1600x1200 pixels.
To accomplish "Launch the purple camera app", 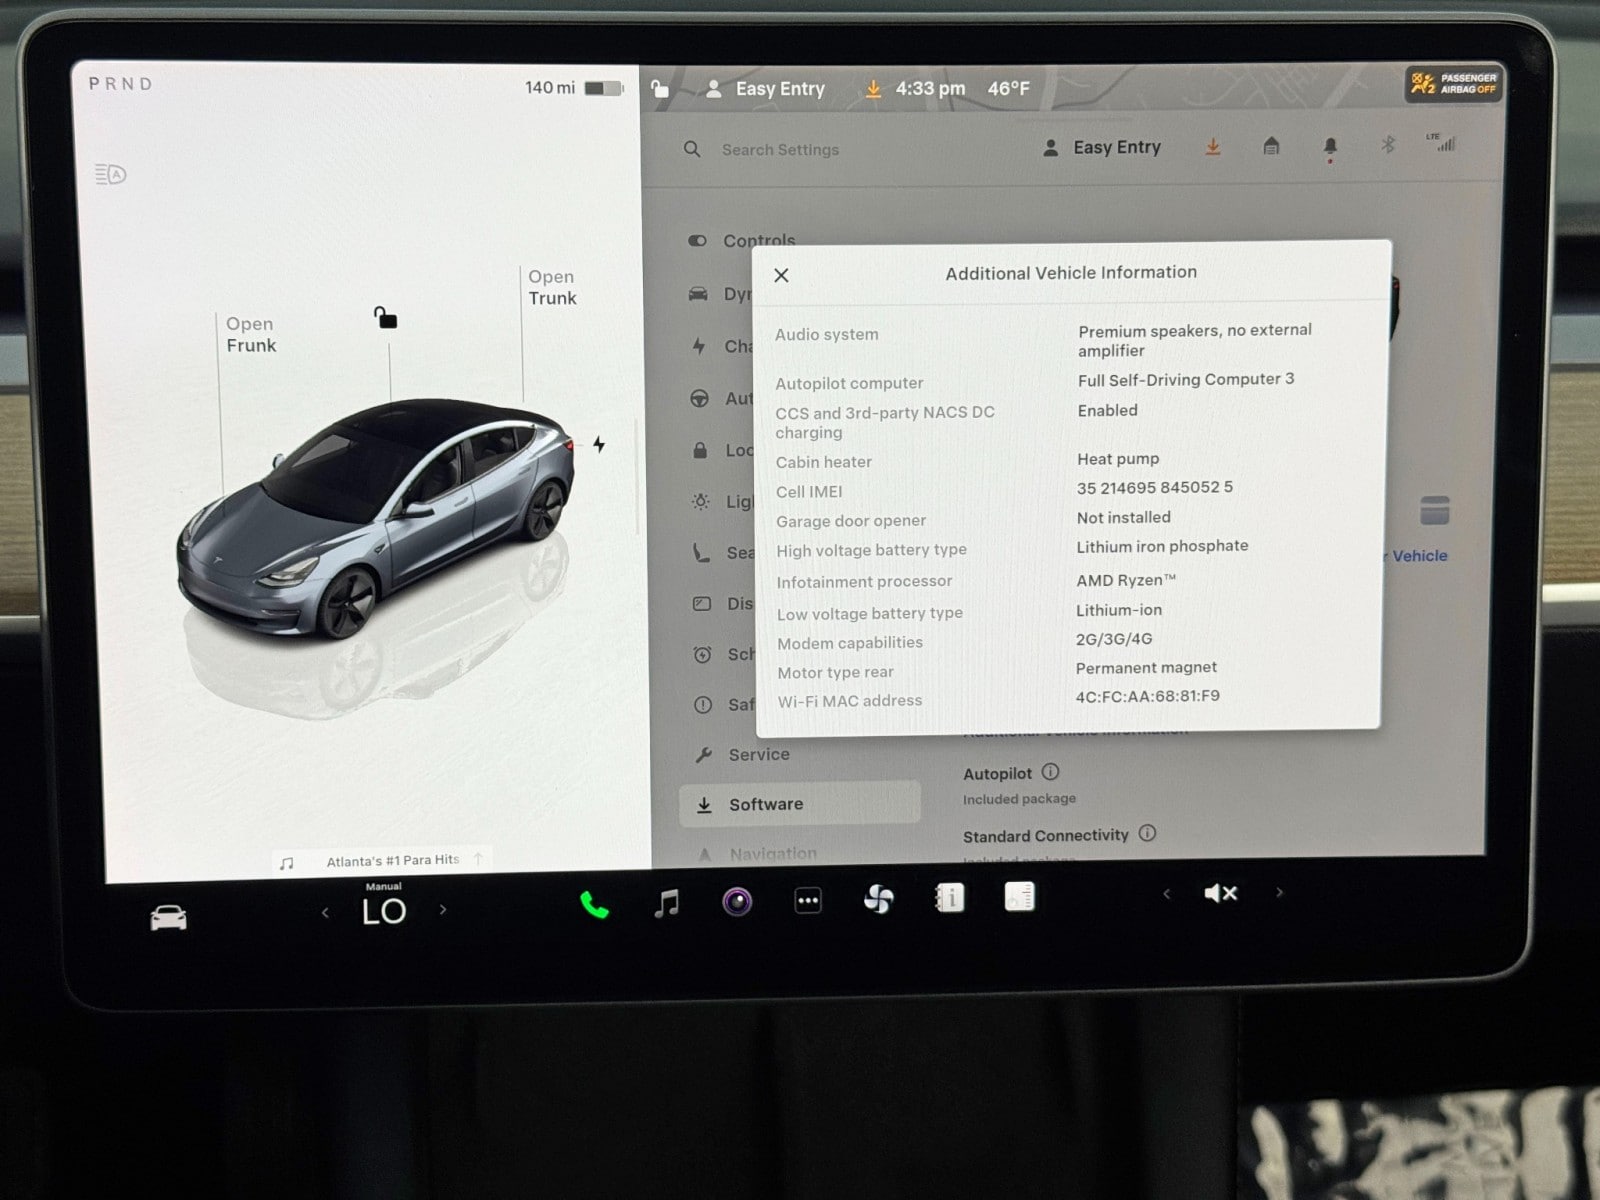I will [737, 902].
